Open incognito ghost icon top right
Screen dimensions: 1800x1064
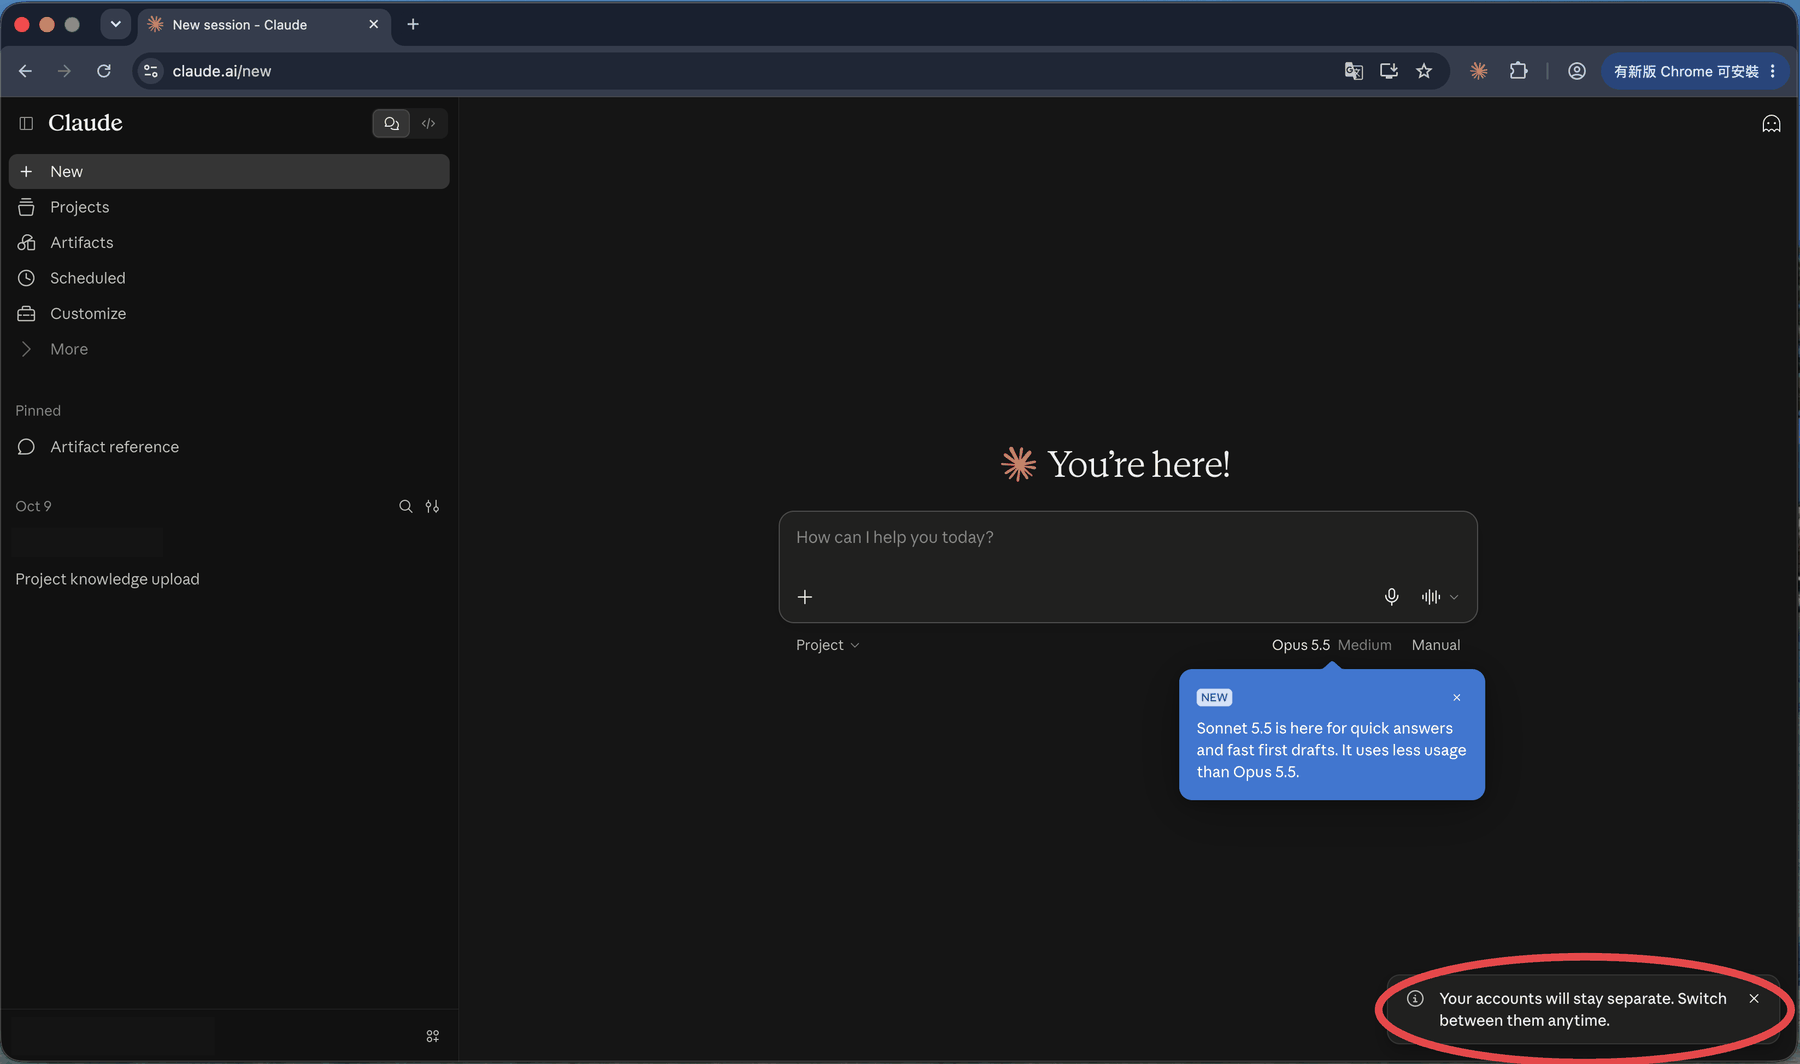(1771, 124)
